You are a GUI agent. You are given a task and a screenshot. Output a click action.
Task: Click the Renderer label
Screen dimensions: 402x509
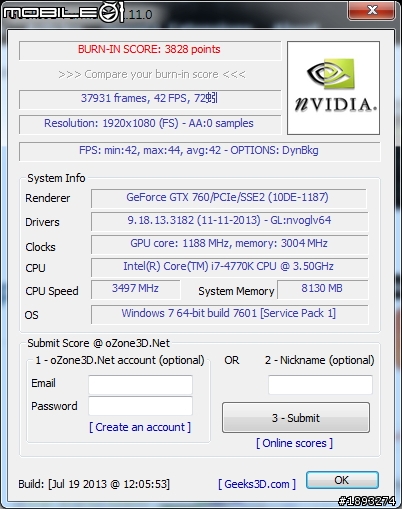pyautogui.click(x=48, y=198)
